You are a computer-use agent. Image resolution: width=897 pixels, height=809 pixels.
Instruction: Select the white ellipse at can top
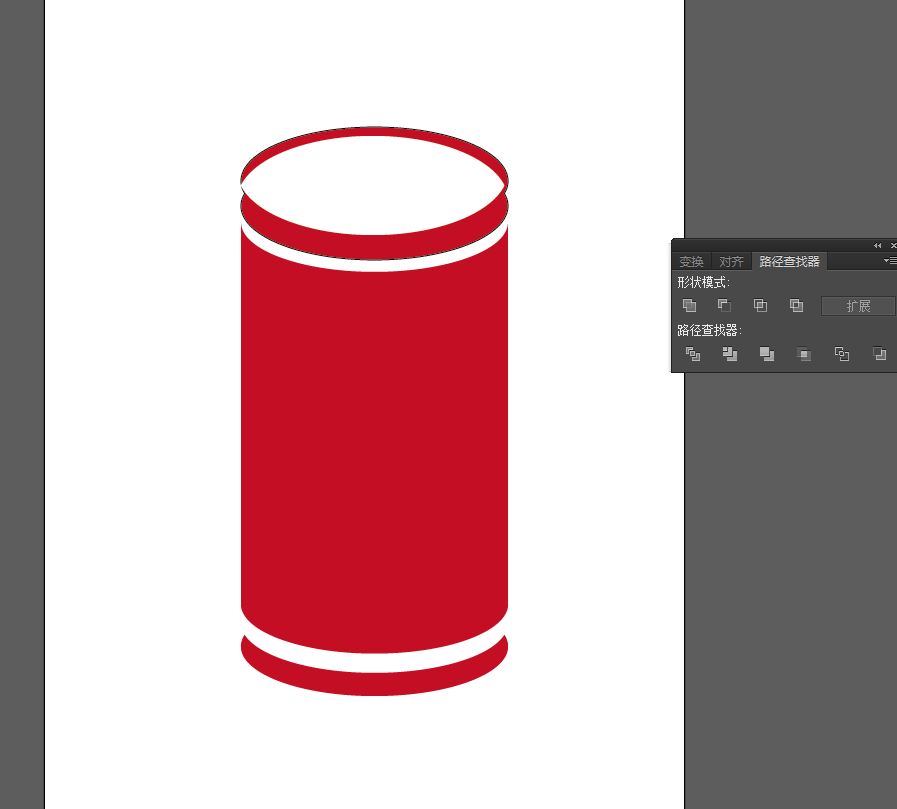click(374, 185)
